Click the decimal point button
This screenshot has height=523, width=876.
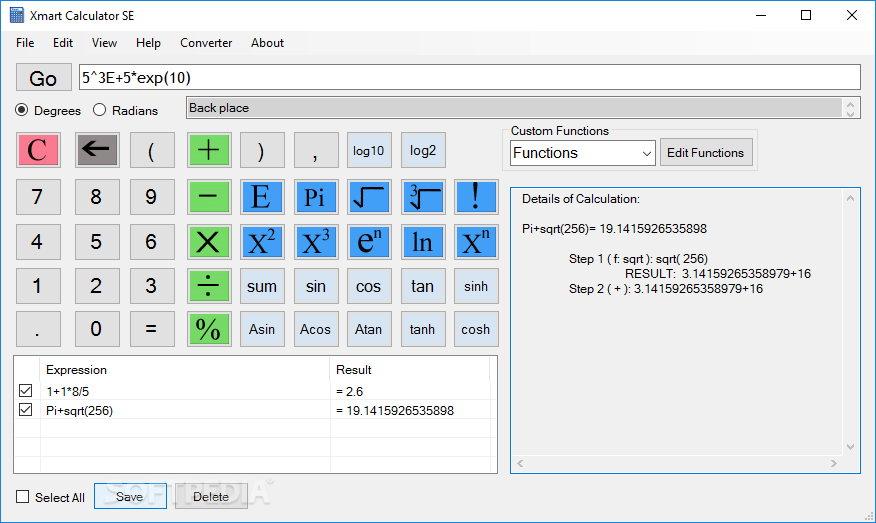coord(38,329)
